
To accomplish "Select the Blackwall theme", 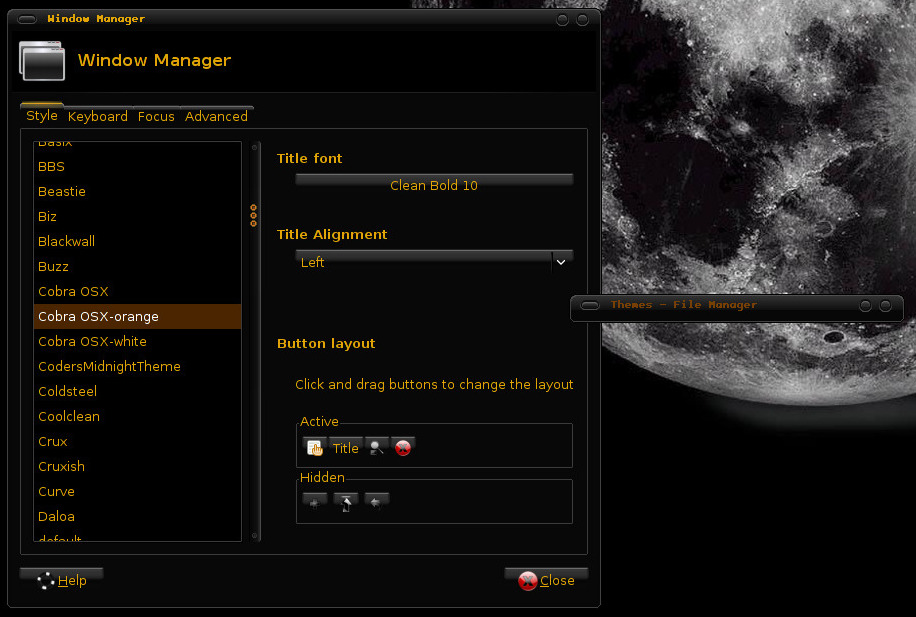I will [137, 241].
